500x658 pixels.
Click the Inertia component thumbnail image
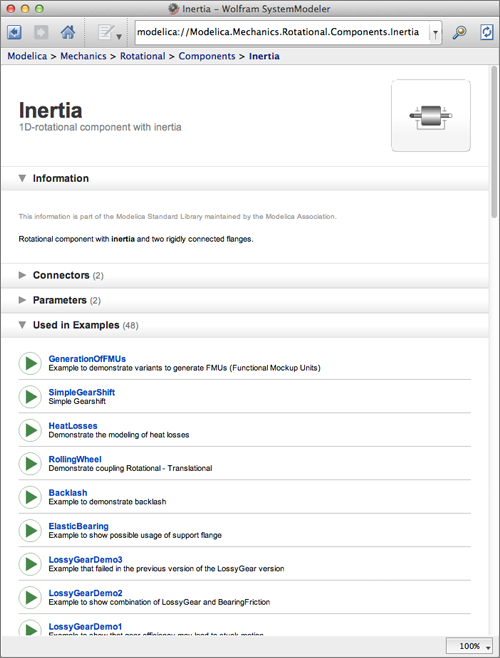(431, 115)
